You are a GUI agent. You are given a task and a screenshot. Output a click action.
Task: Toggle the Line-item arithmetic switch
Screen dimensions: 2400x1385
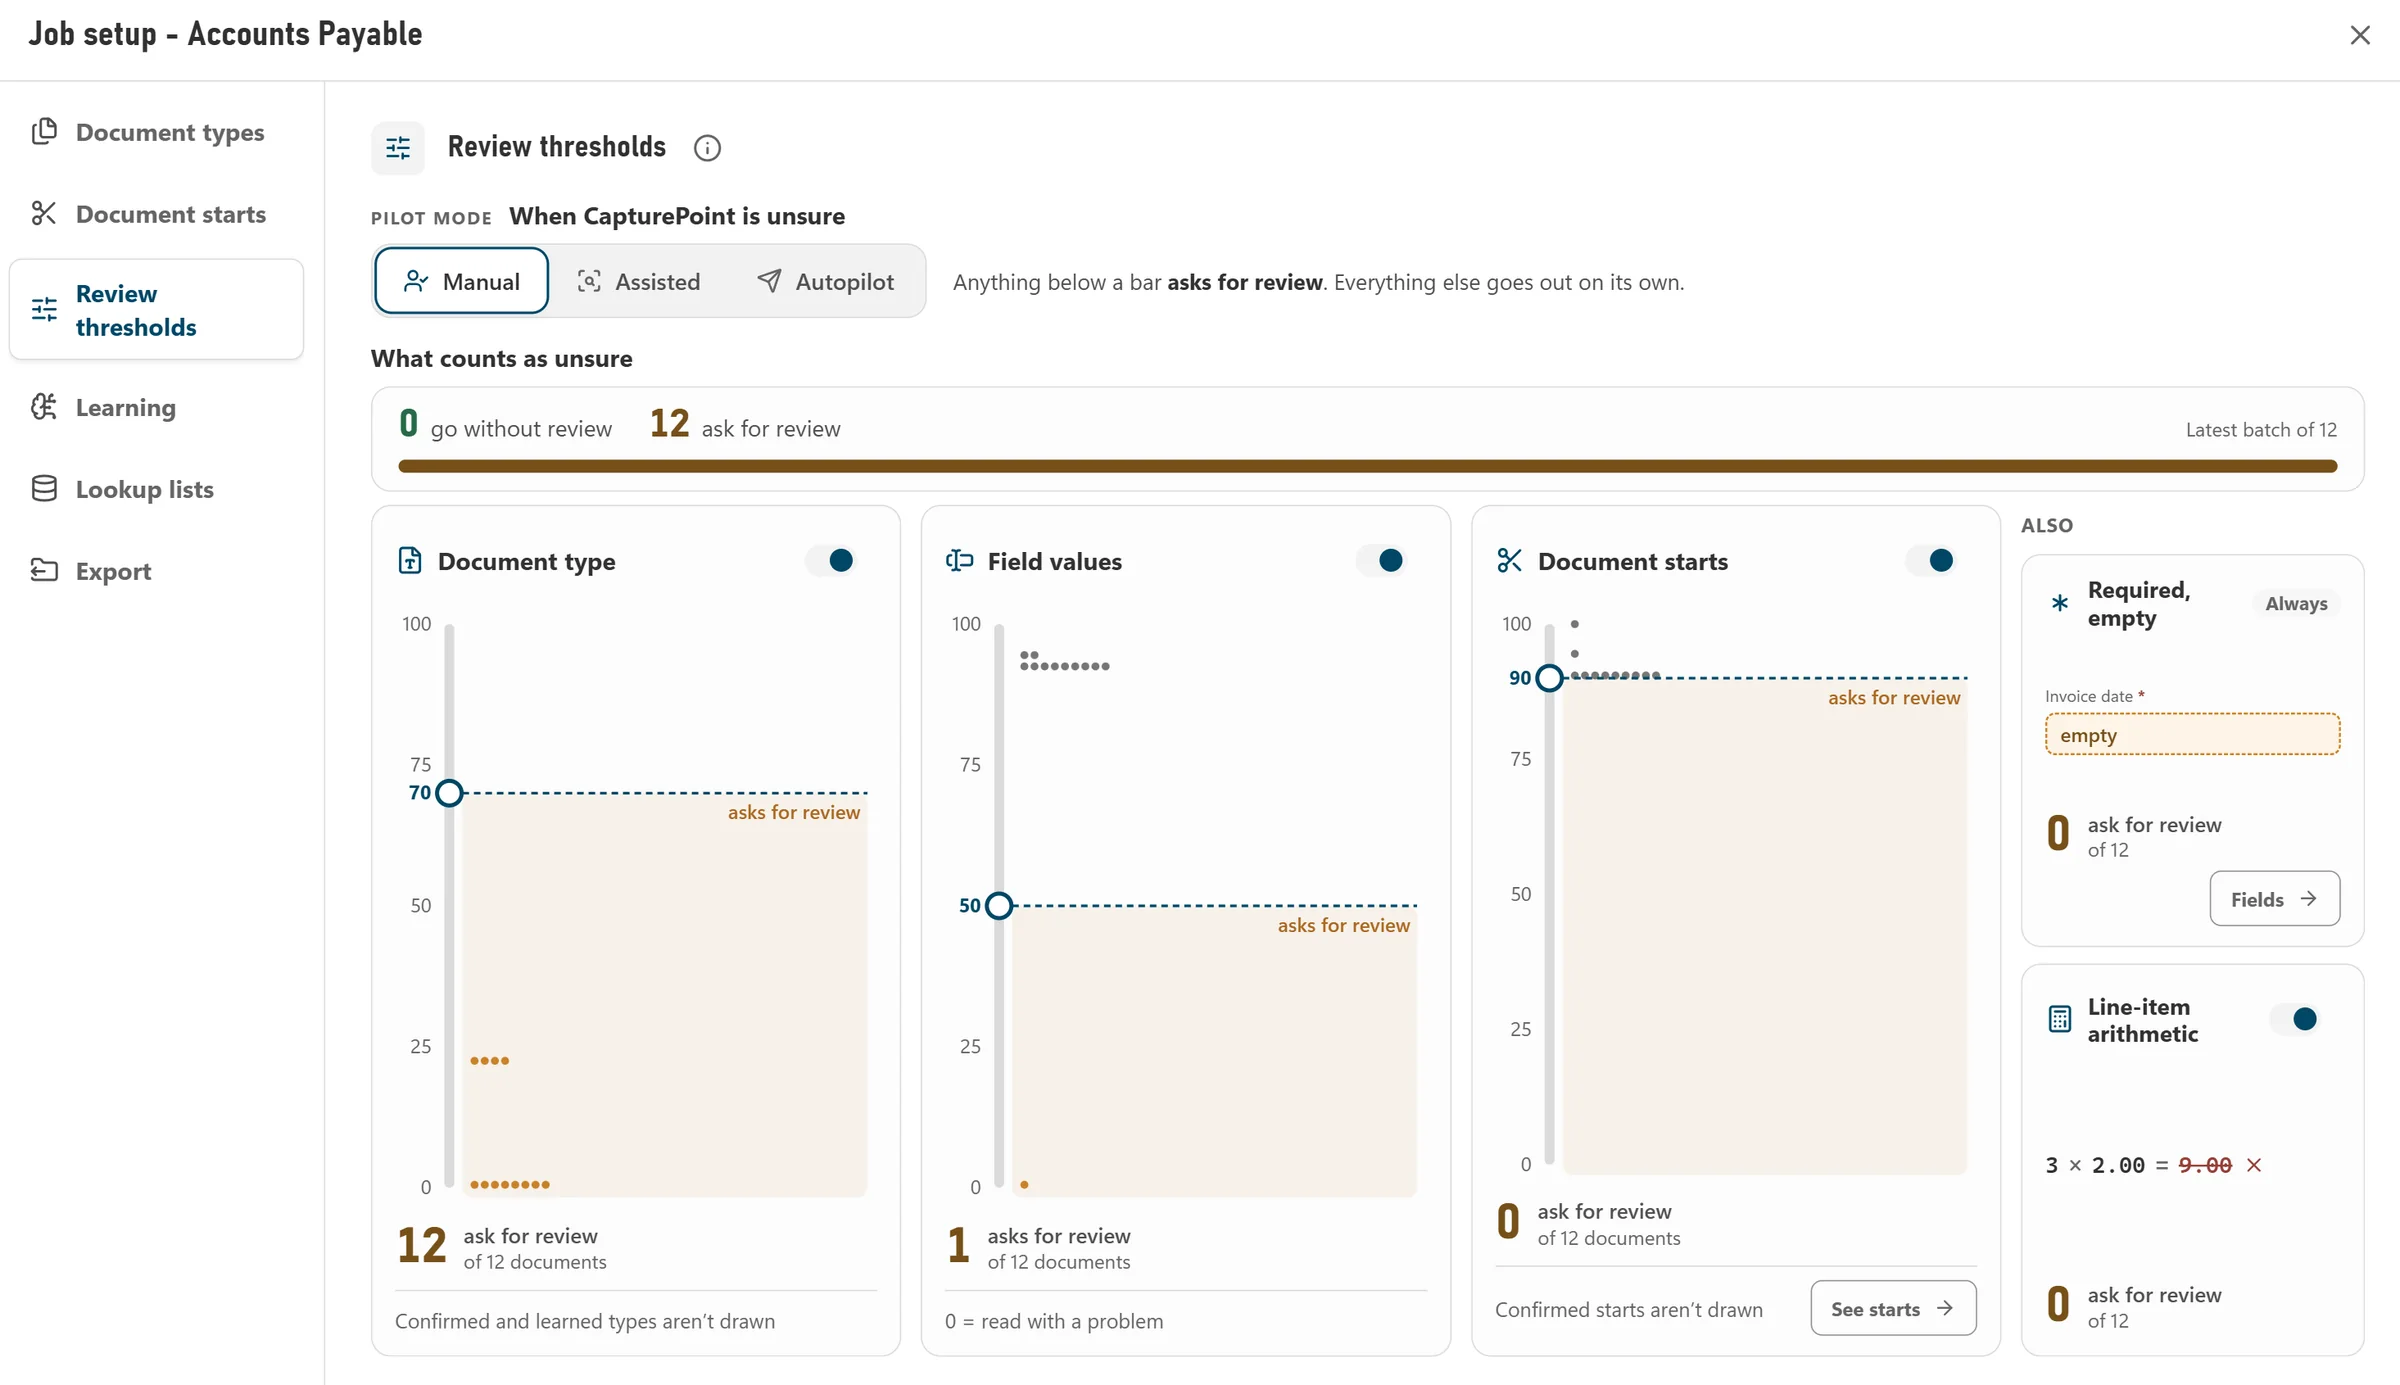tap(2295, 1019)
